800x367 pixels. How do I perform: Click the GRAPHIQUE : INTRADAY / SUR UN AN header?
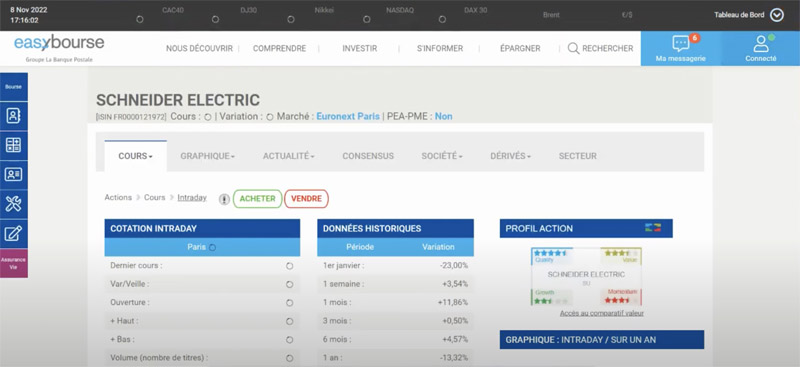point(602,340)
